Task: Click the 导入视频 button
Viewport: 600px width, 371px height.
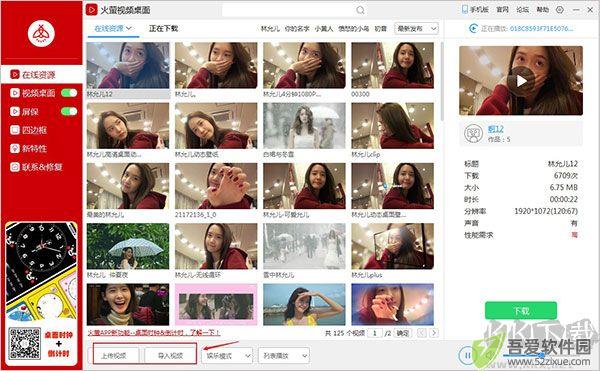Action: tap(171, 356)
